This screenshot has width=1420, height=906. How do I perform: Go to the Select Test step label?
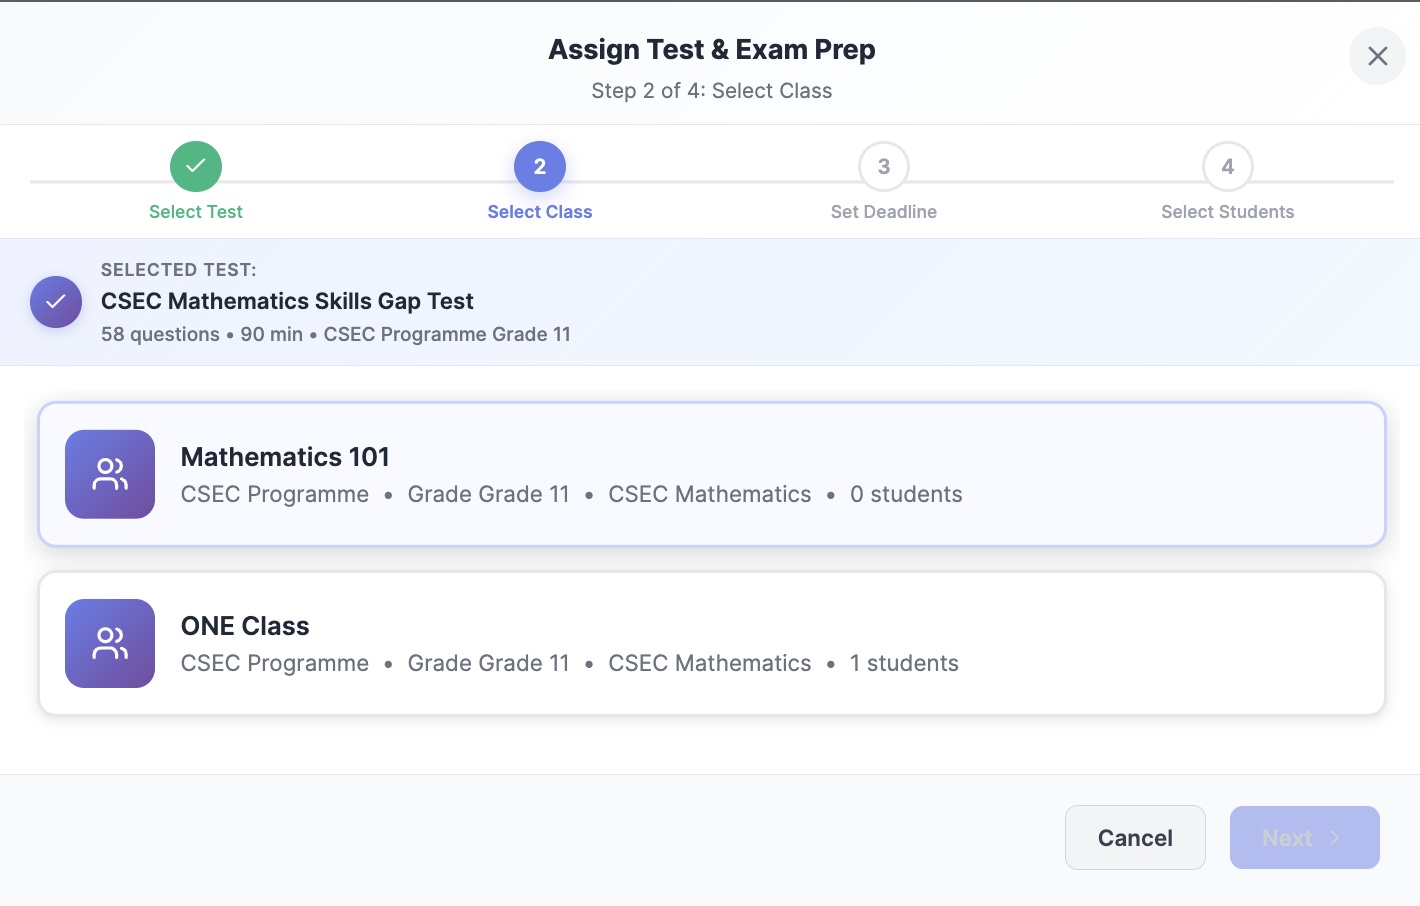click(196, 212)
